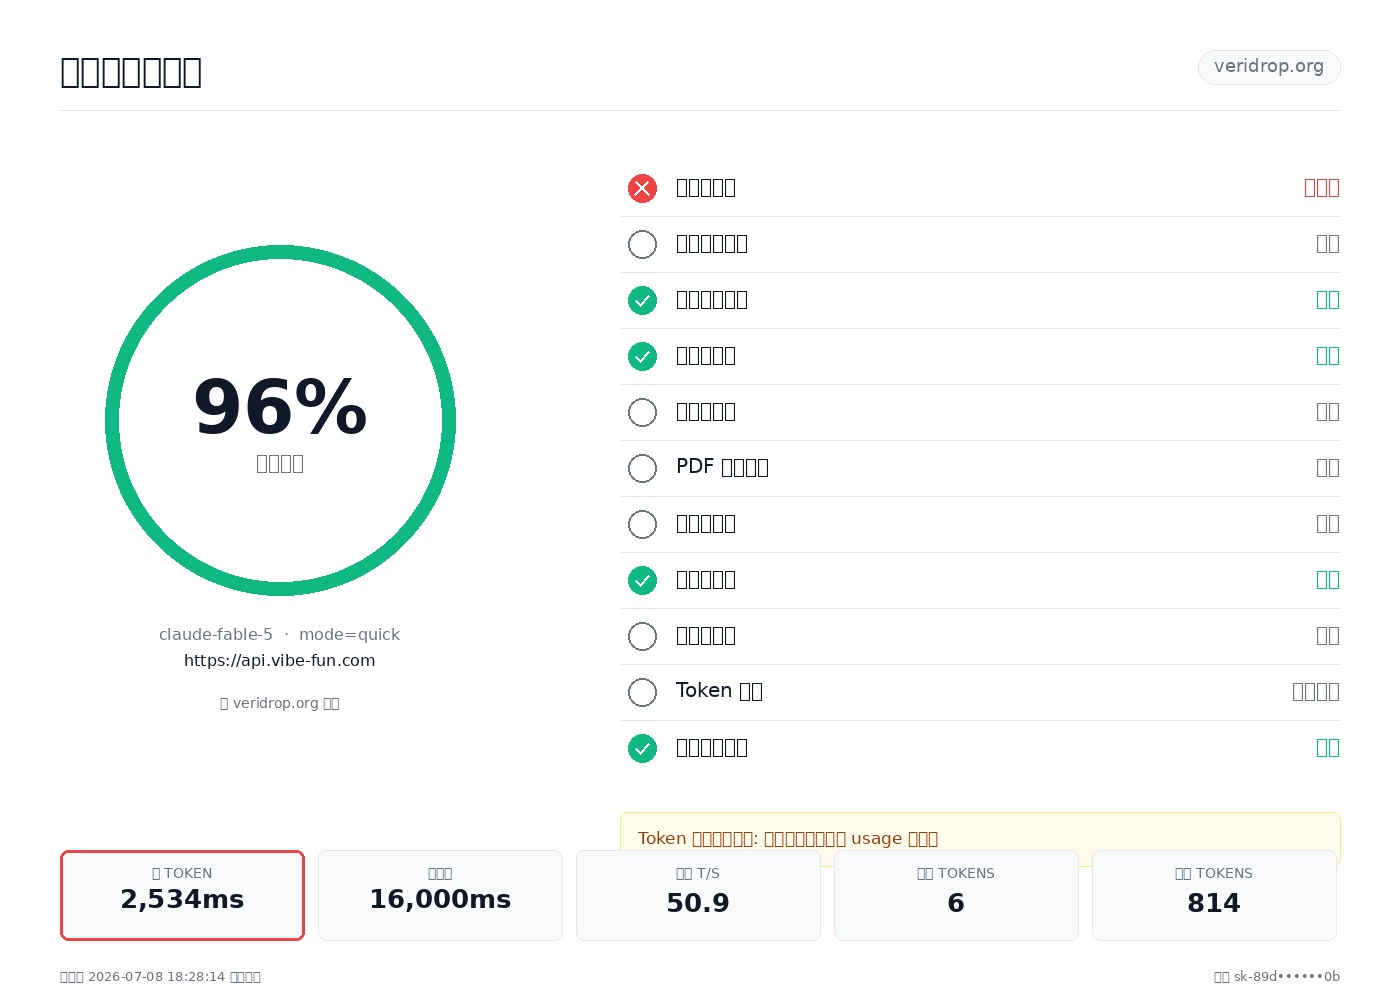The width and height of the screenshot is (1400, 1000).
Task: Click the claude-fable-5 mode=quick text
Action: [x=280, y=634]
